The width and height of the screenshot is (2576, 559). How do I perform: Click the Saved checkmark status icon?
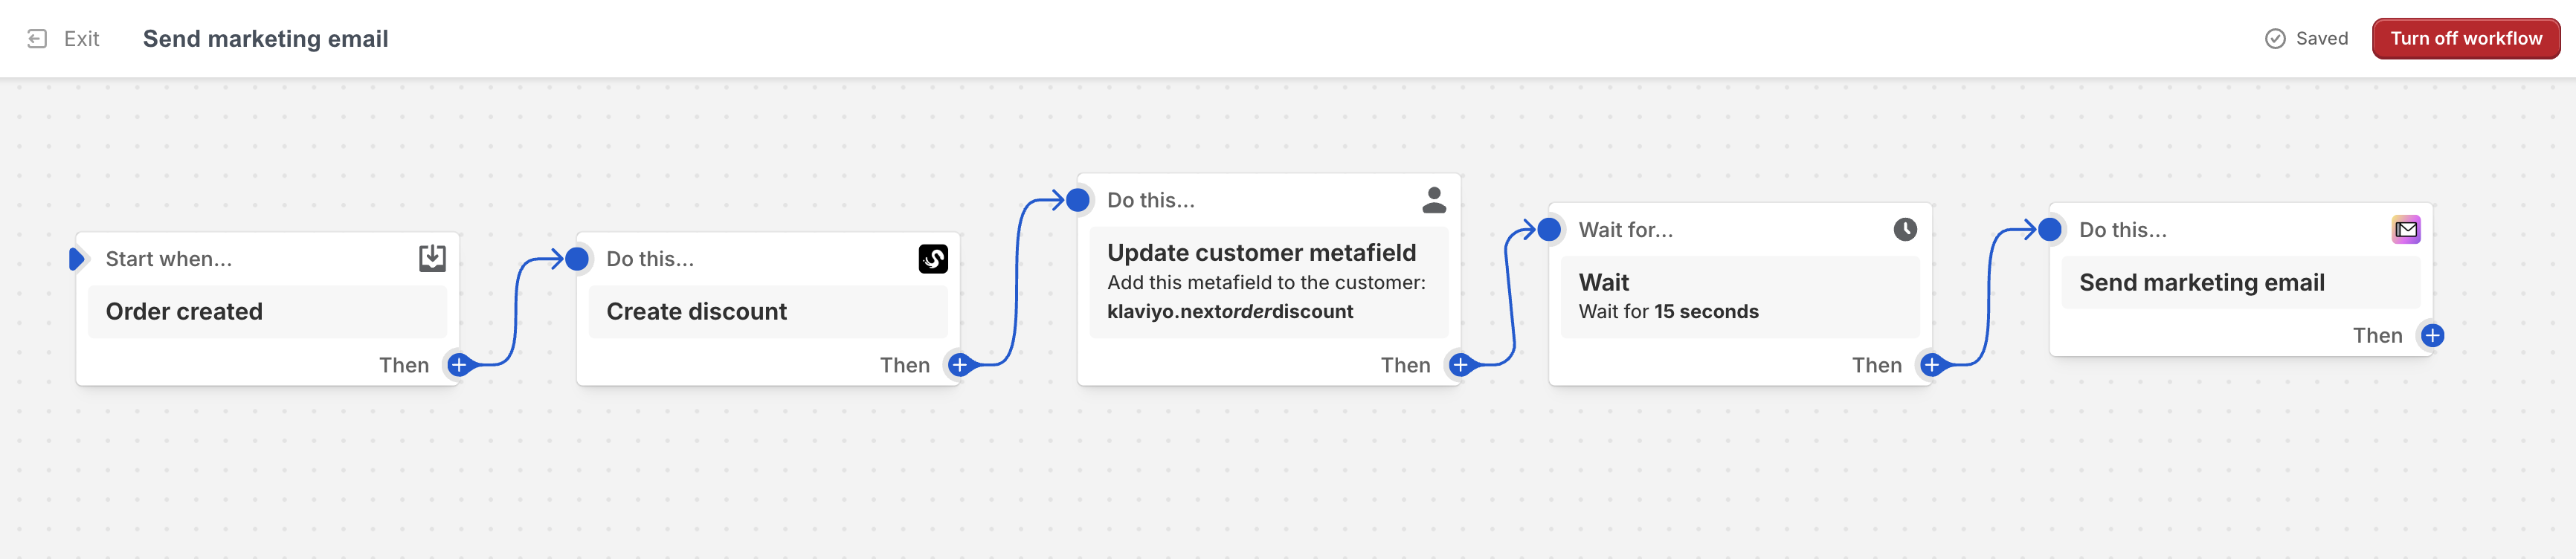coord(2275,39)
